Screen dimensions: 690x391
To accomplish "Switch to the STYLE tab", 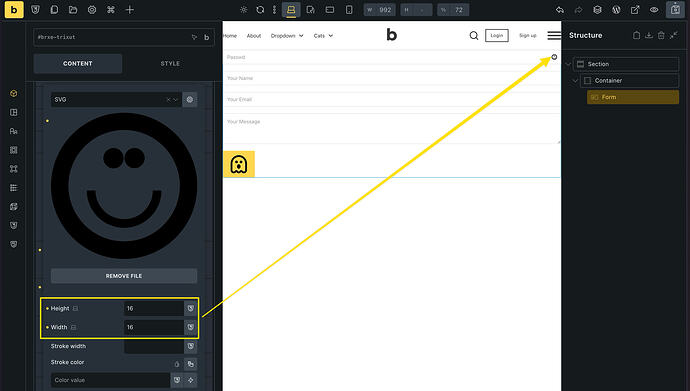I will [x=170, y=63].
